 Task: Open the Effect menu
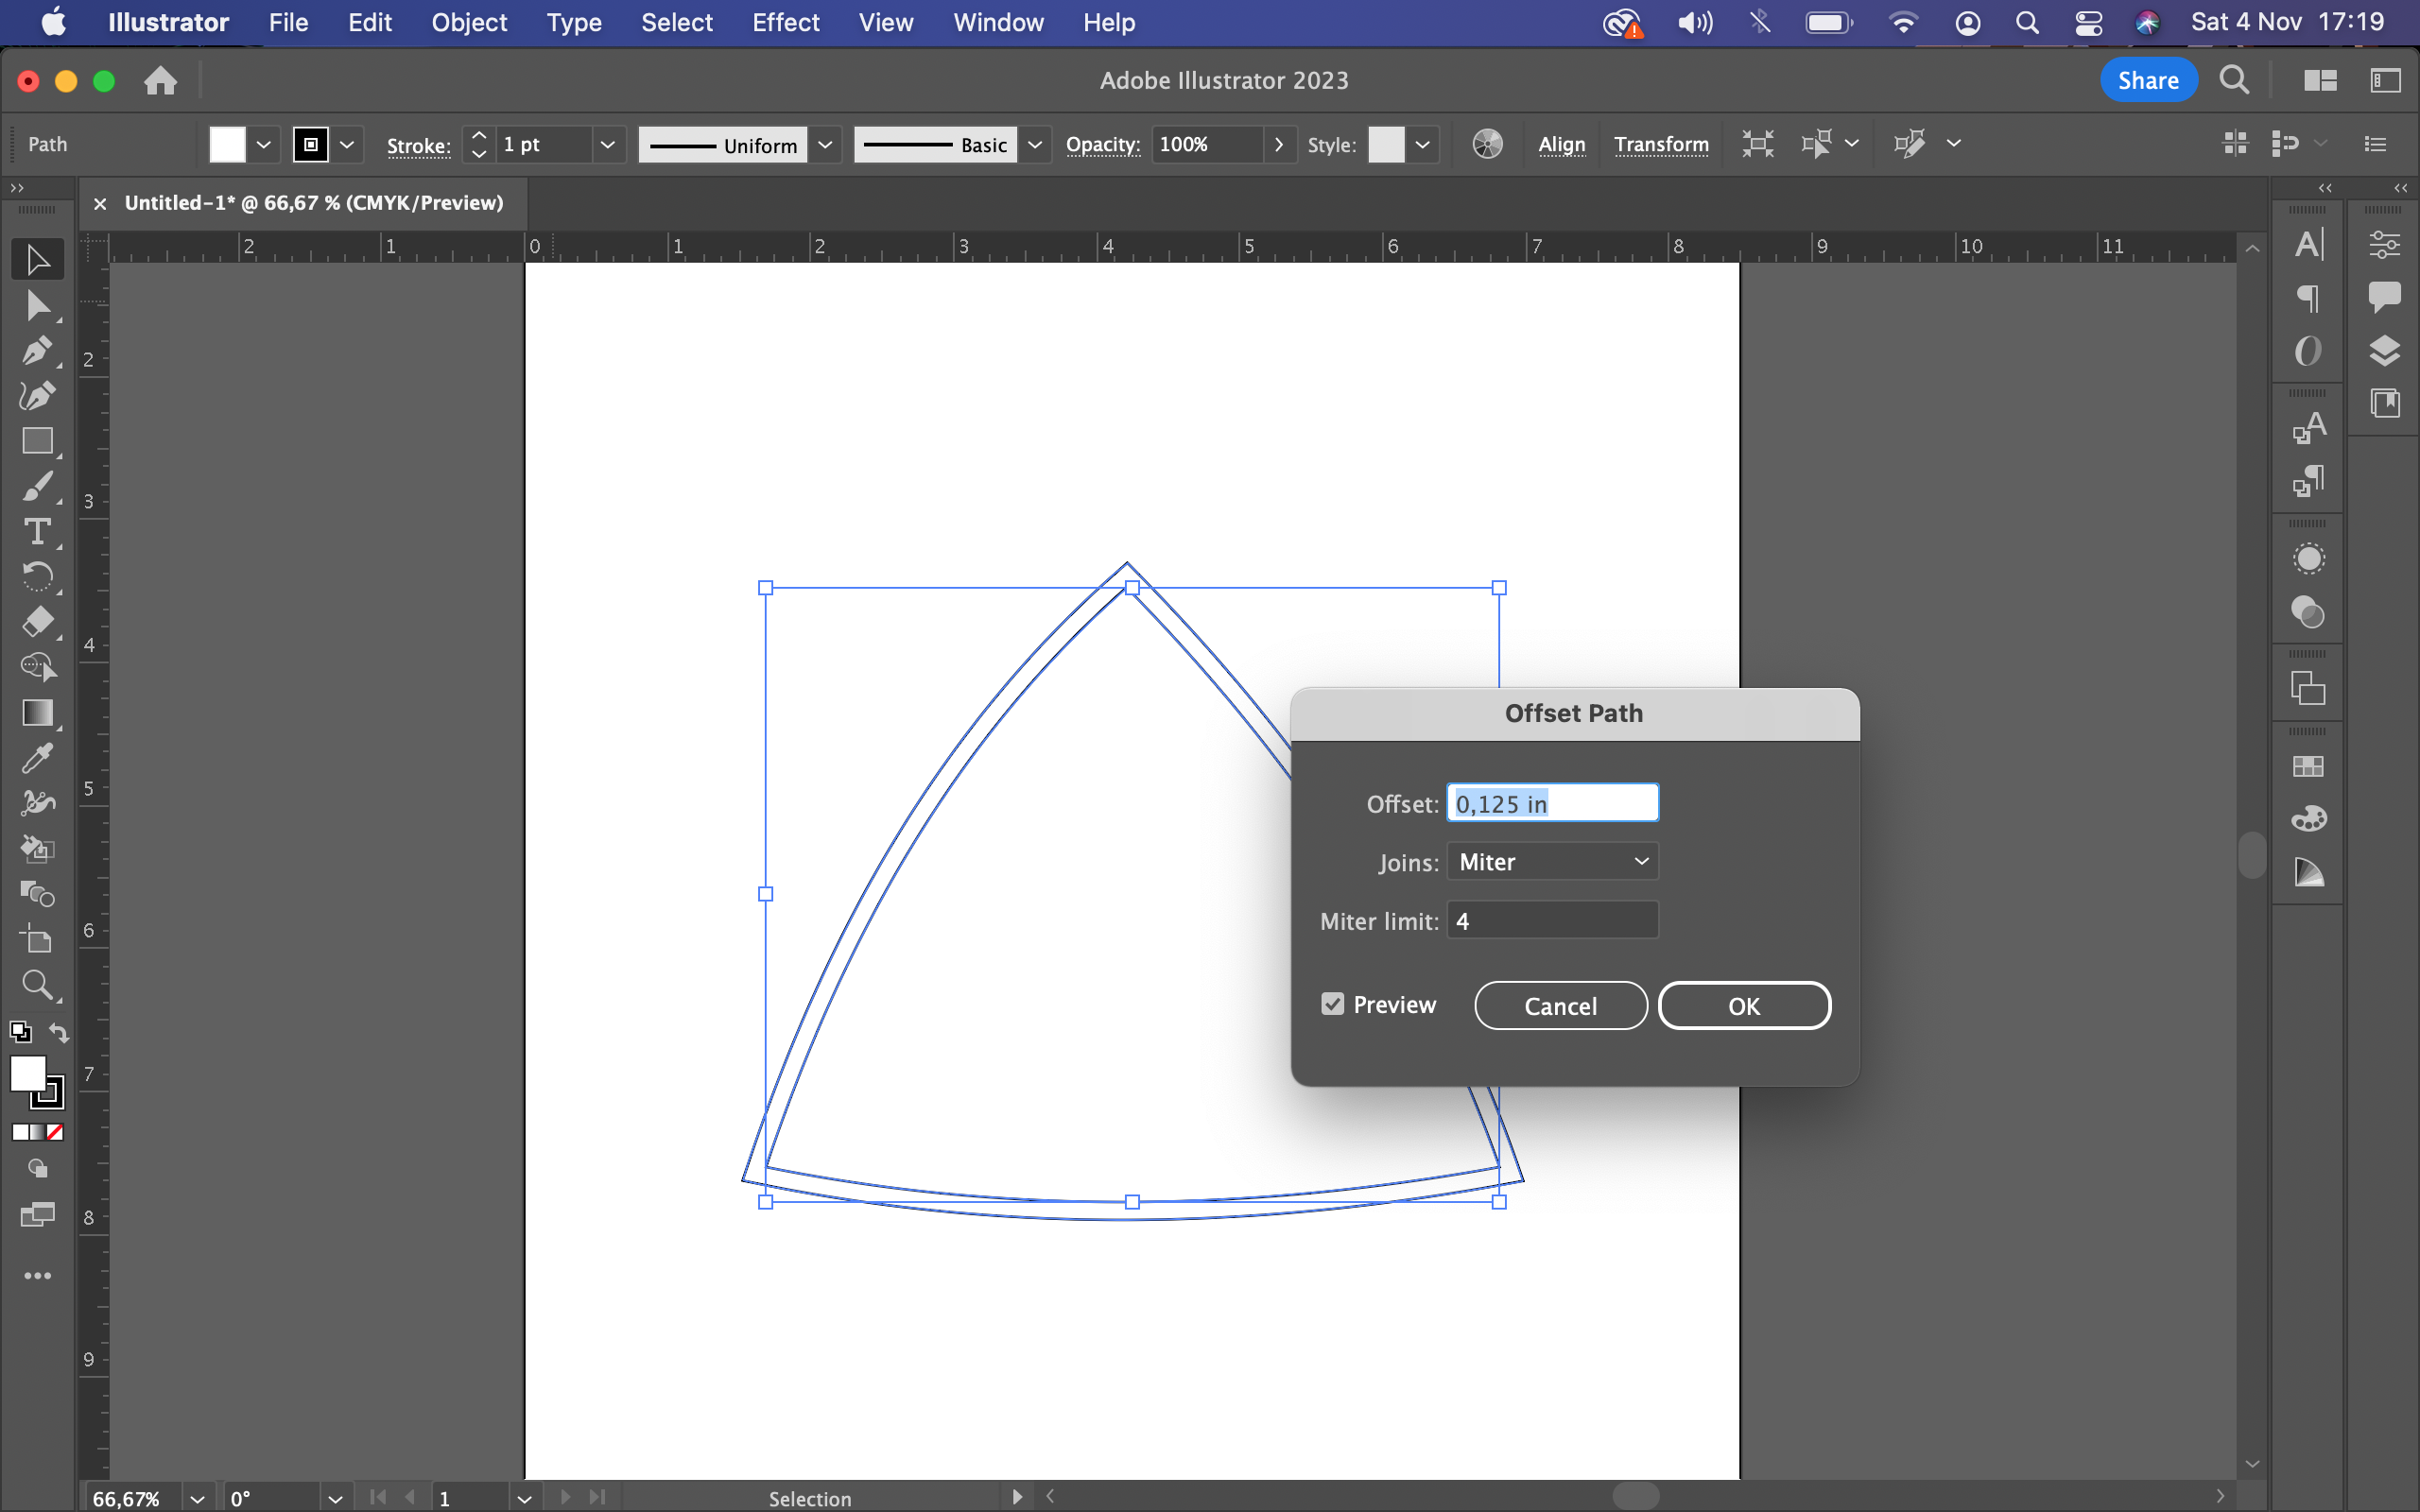tap(785, 22)
